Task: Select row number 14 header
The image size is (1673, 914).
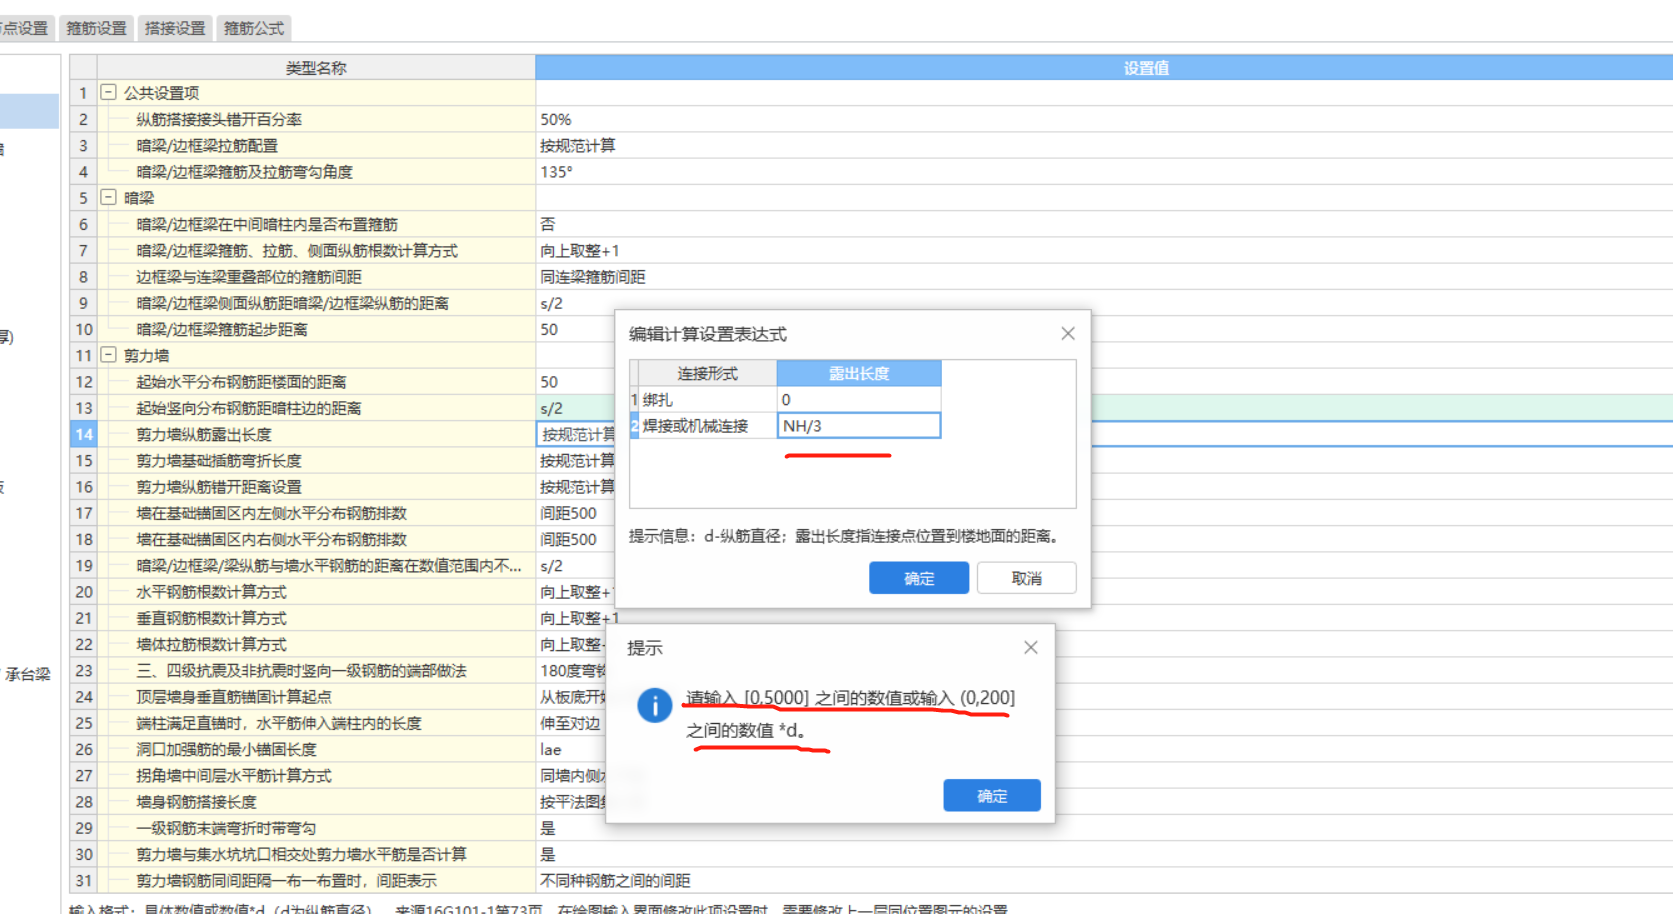Action: 83,434
